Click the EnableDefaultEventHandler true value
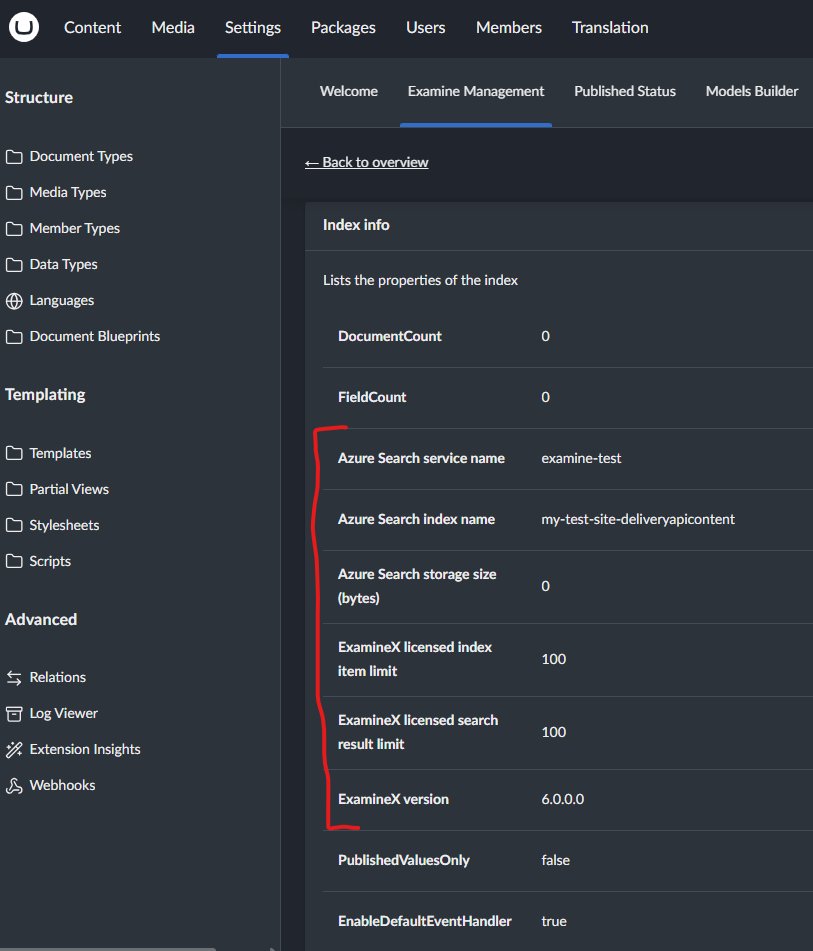Image resolution: width=813 pixels, height=951 pixels. tap(554, 921)
